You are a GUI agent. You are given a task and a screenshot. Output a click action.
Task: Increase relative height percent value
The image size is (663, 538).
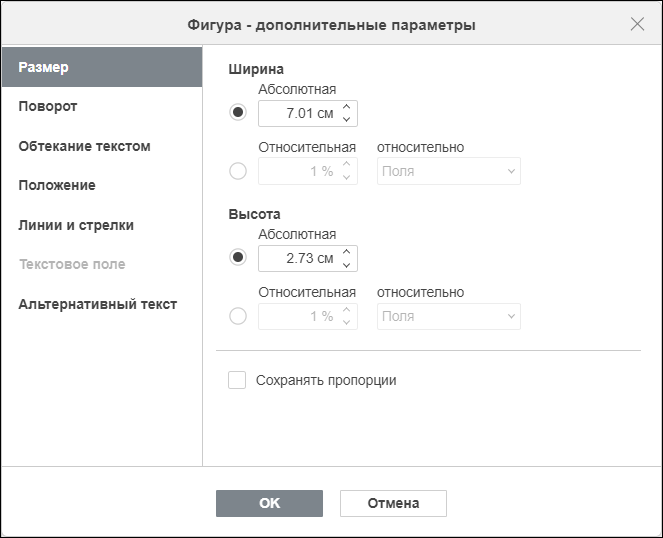[x=347, y=309]
